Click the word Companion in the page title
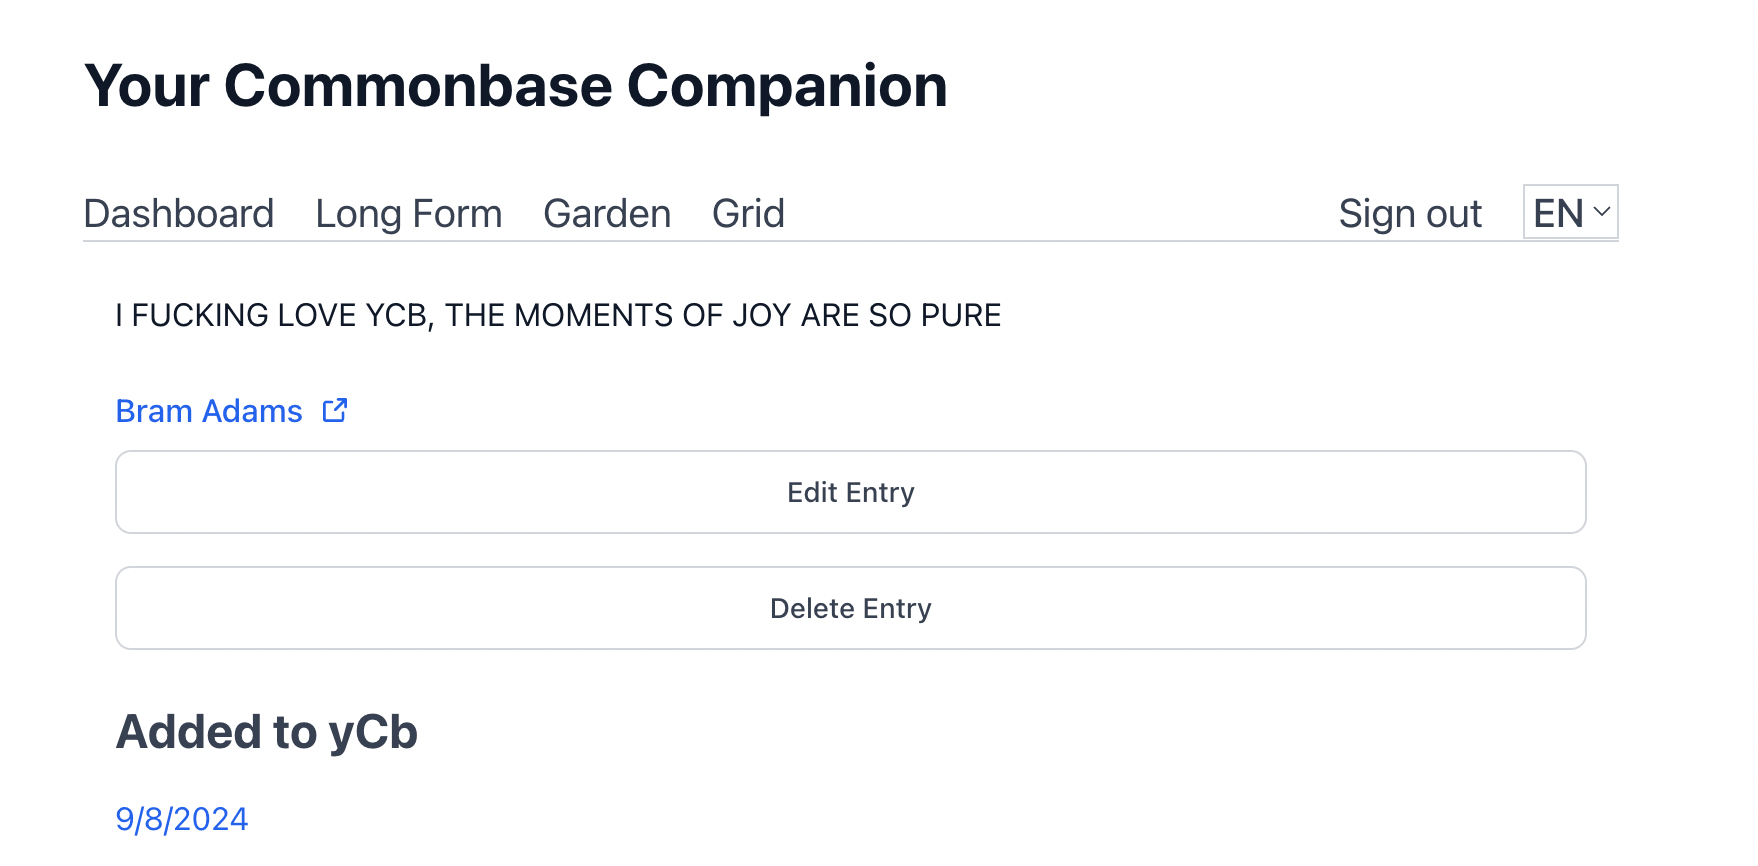 (787, 86)
